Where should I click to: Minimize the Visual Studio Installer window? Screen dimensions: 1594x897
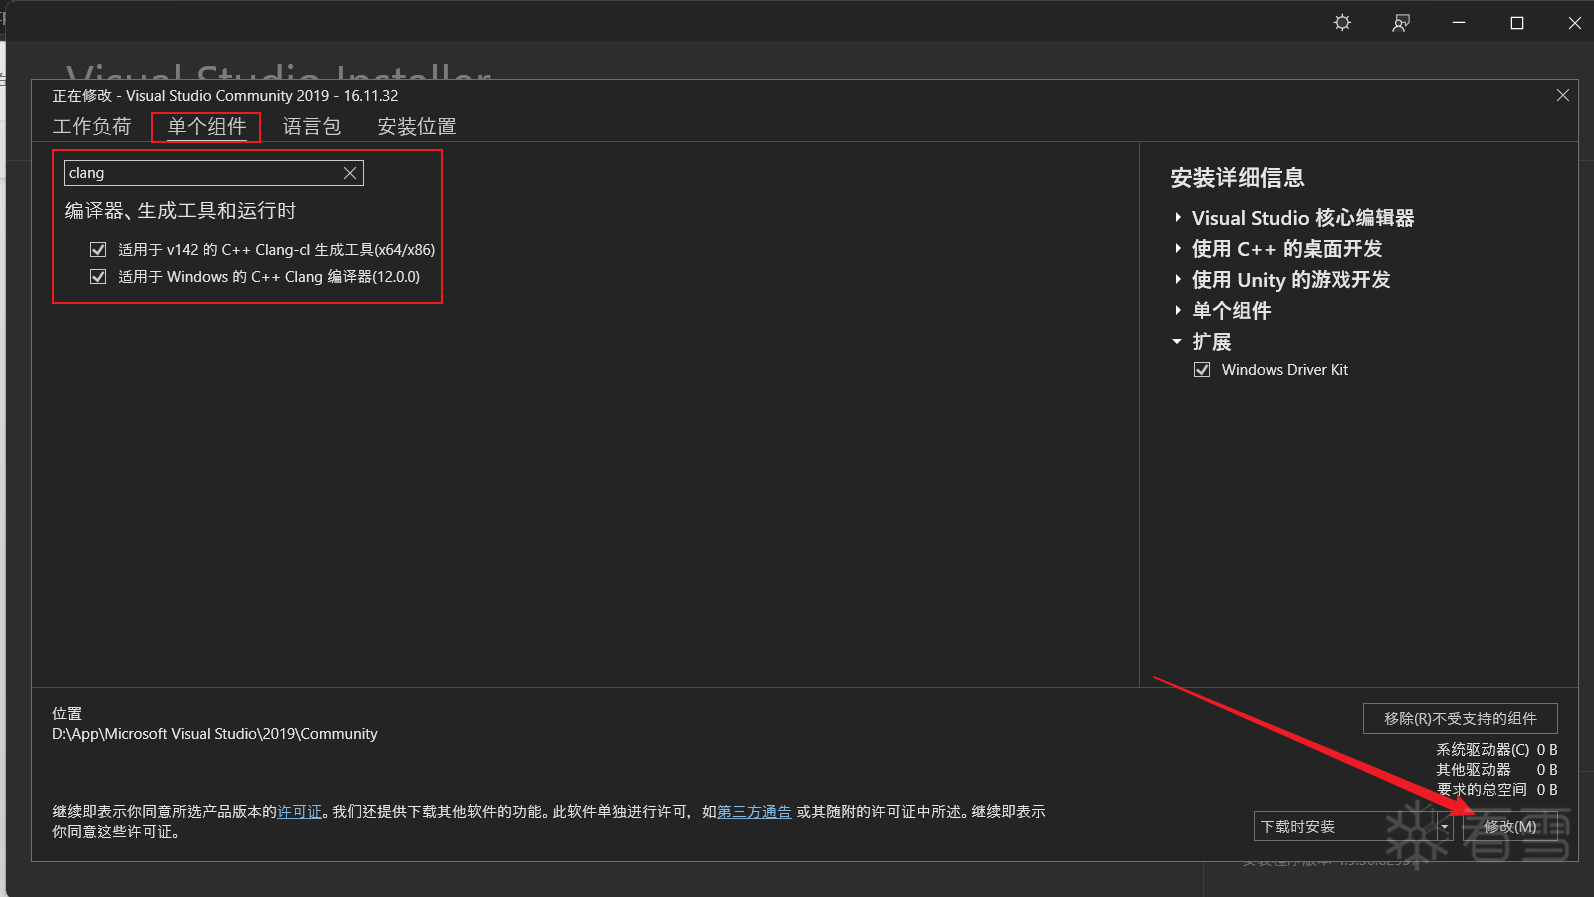[x=1459, y=23]
